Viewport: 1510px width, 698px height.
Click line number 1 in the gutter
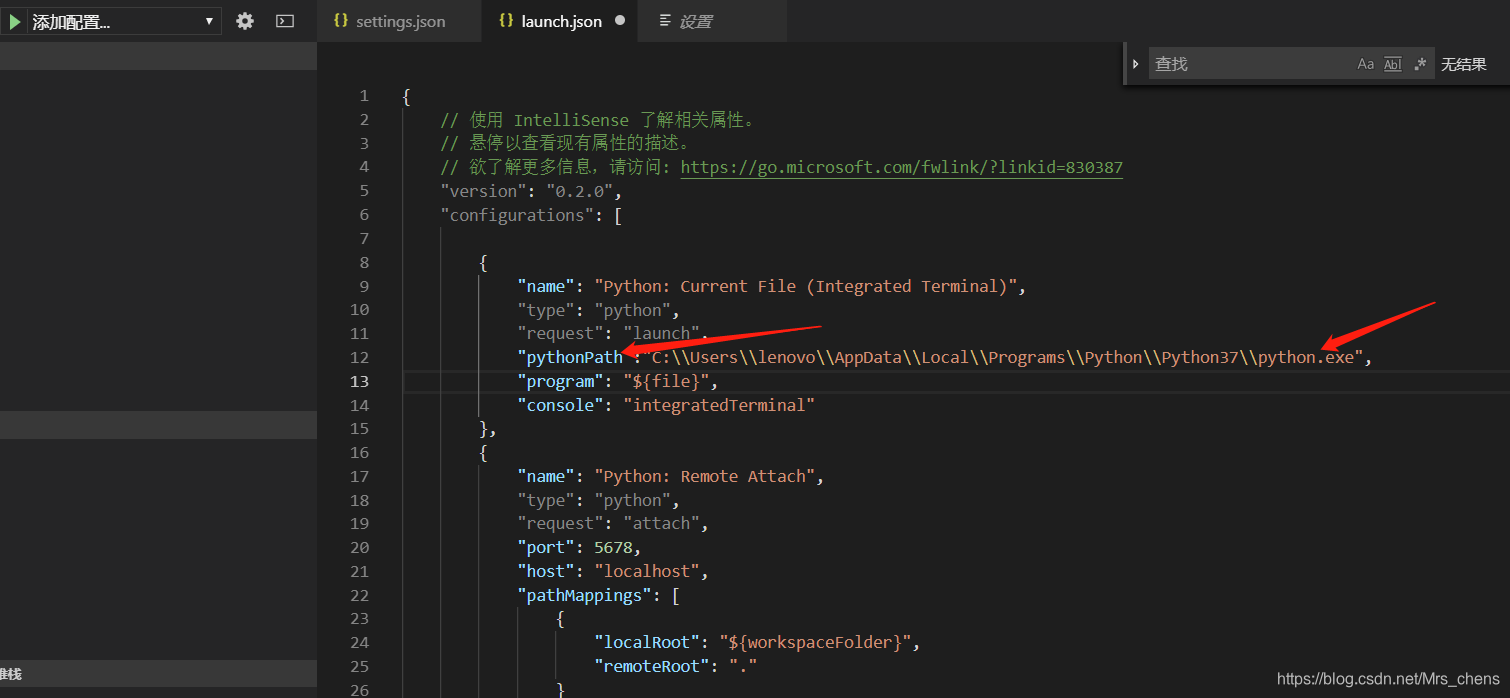pyautogui.click(x=364, y=96)
